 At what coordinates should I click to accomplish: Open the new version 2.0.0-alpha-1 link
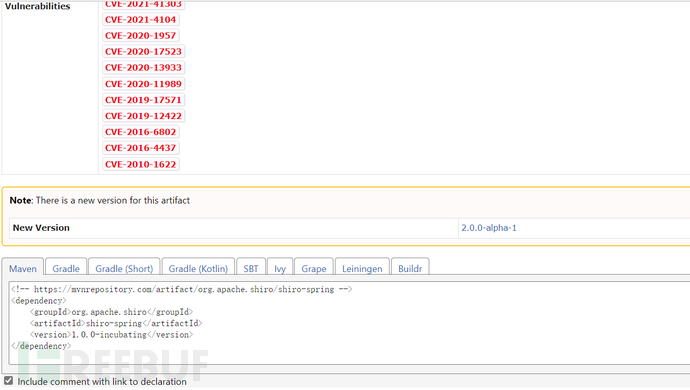488,228
